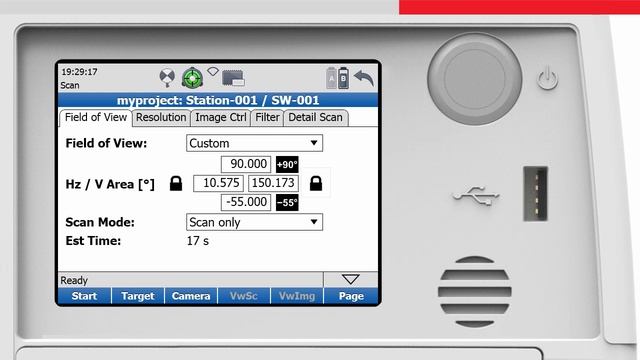The image size is (640, 360).
Task: Open the Detail Scan tab
Action: [316, 118]
